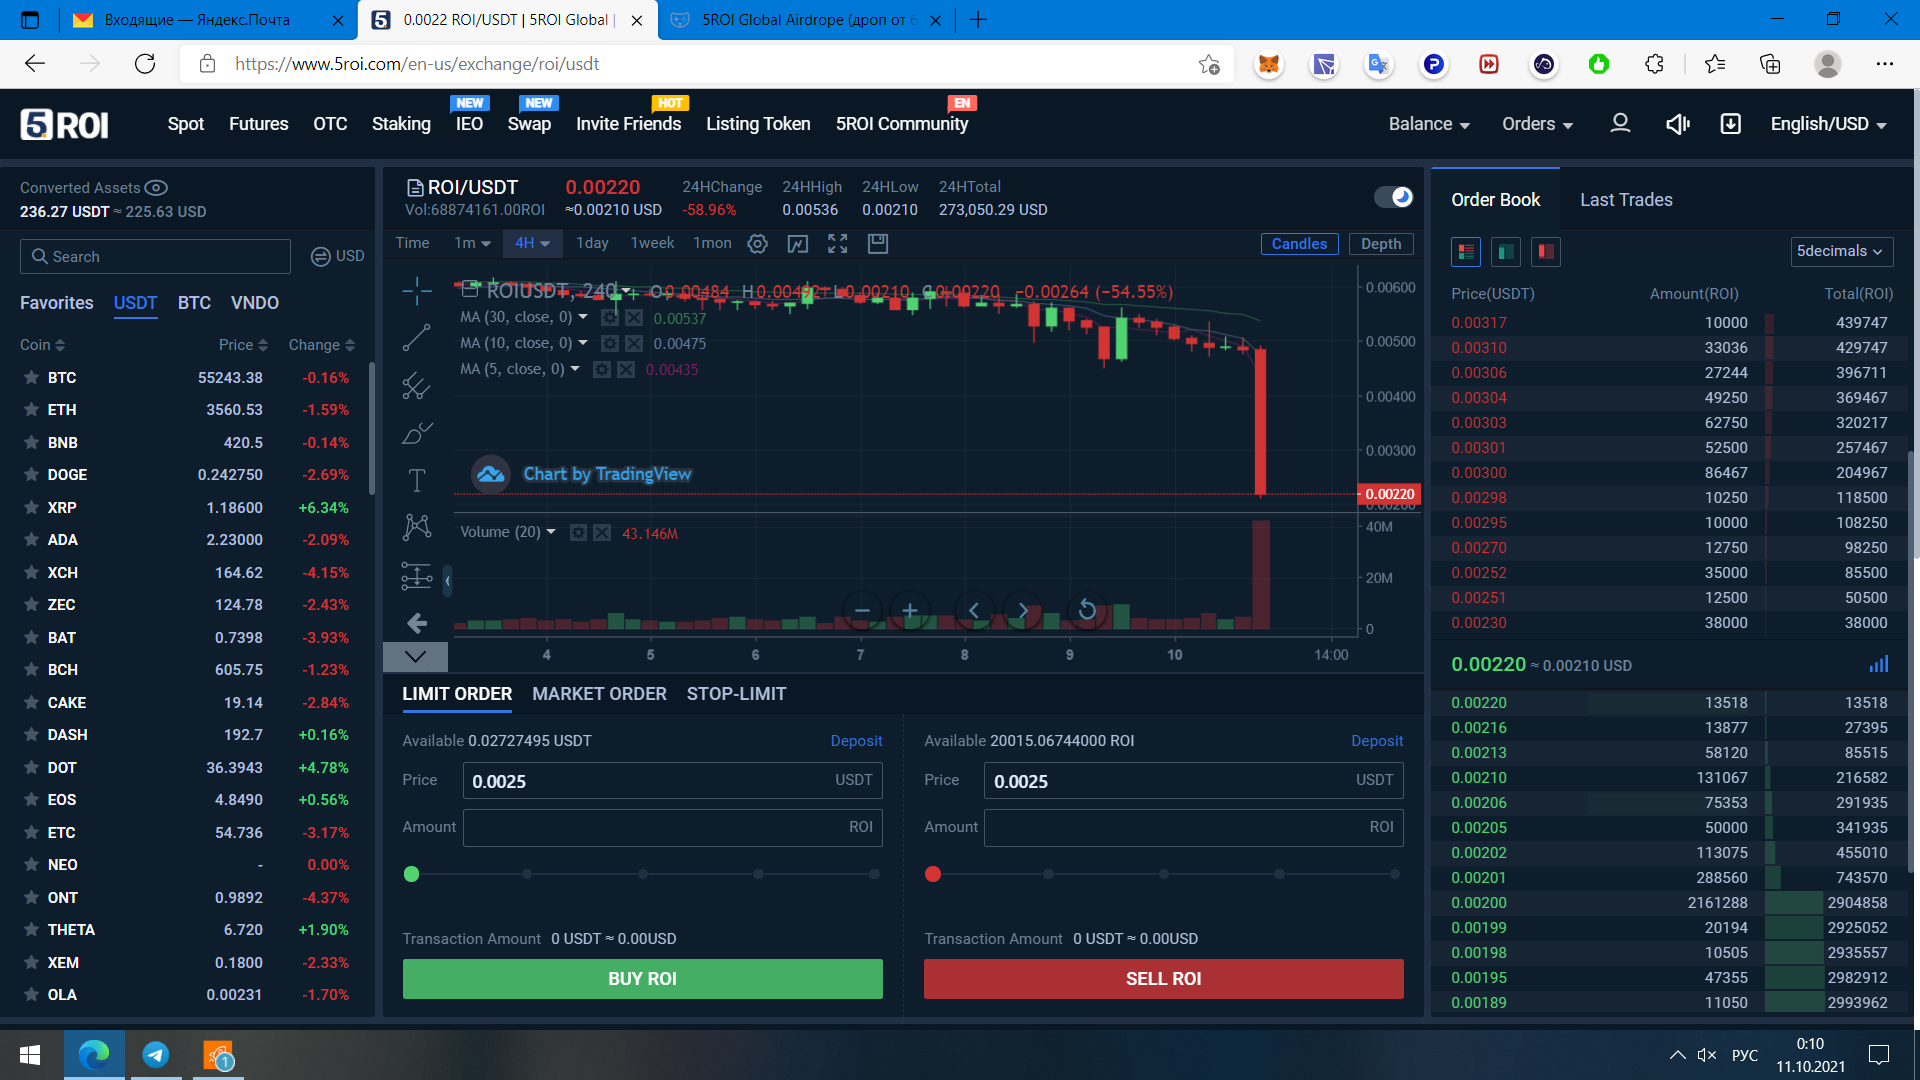Image resolution: width=1920 pixels, height=1080 pixels.
Task: Toggle BTC favorite star
Action: pos(31,378)
